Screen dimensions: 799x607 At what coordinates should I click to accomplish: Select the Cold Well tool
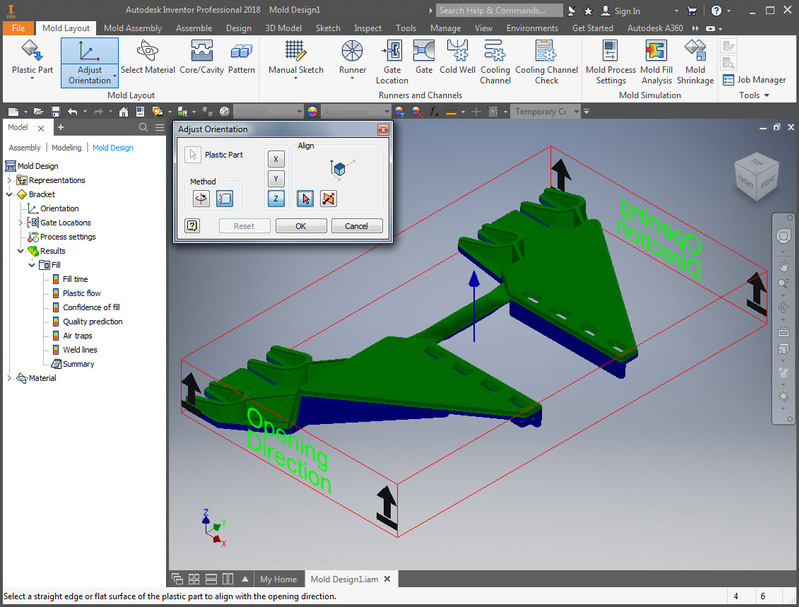coord(457,57)
